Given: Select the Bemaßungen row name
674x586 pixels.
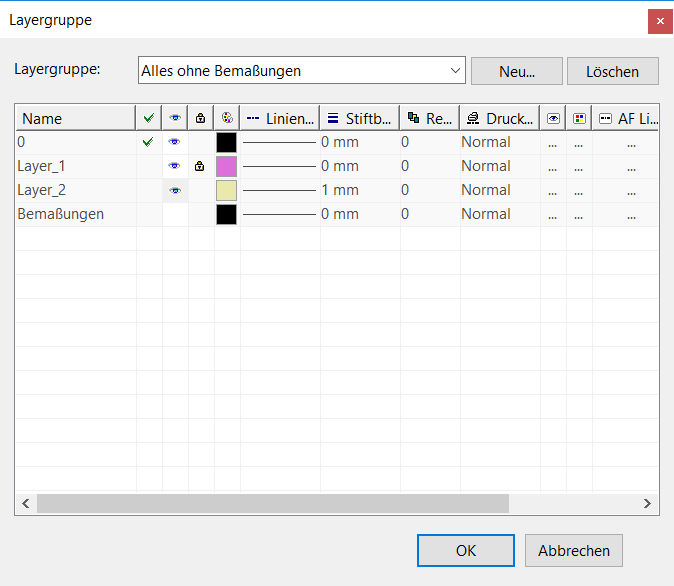Looking at the screenshot, I should click(61, 214).
